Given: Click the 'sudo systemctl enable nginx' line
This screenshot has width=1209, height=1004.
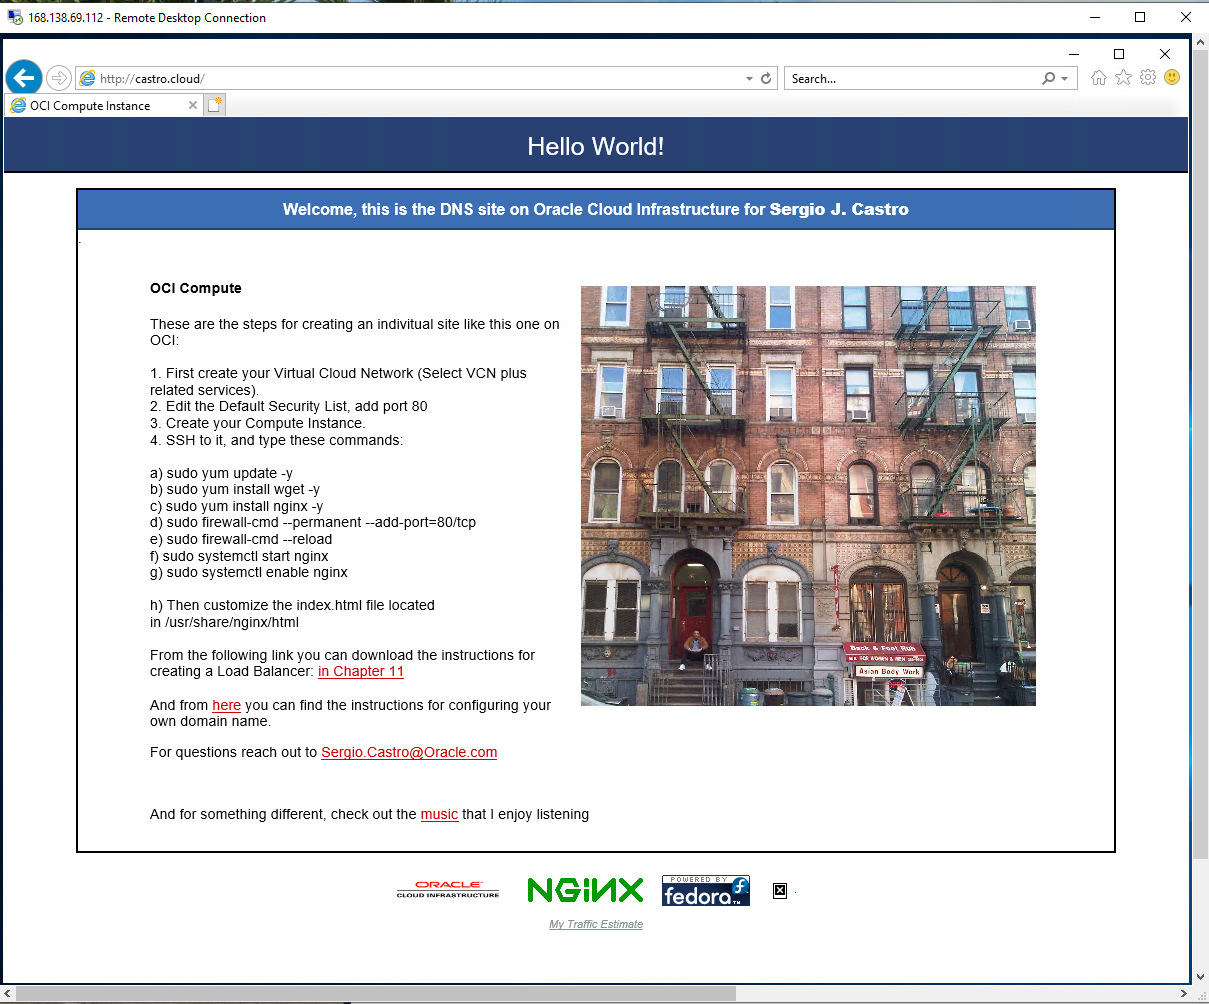Looking at the screenshot, I should coord(249,572).
